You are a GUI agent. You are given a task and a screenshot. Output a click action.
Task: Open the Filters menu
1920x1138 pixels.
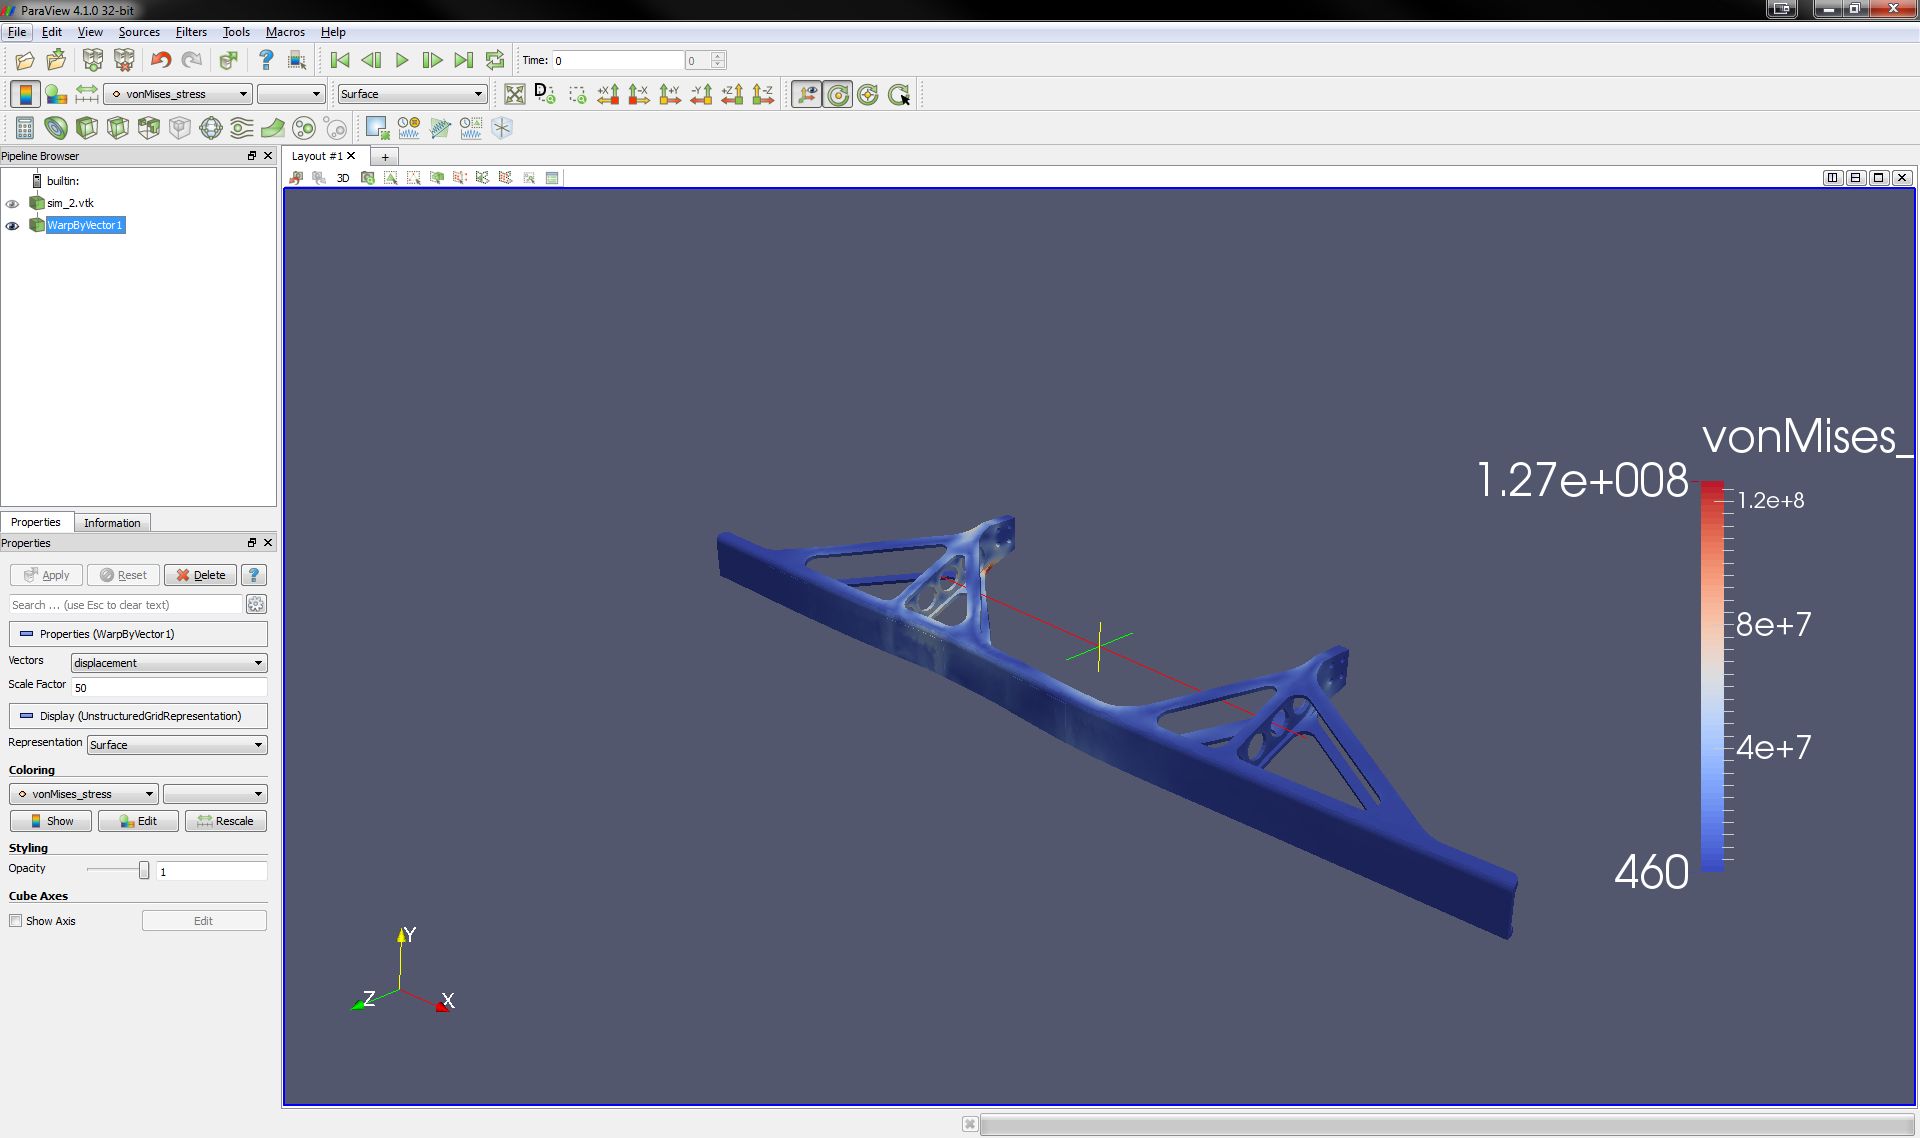coord(190,32)
